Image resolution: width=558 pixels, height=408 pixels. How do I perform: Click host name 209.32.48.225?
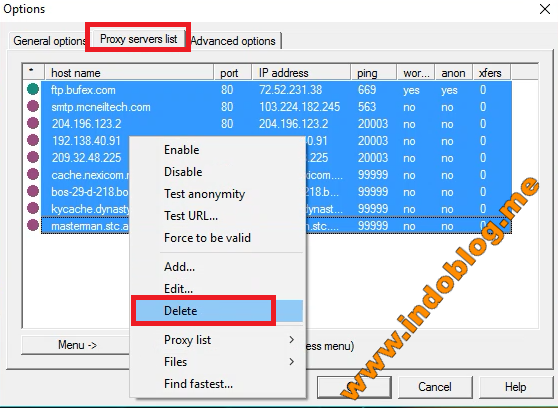(86, 158)
